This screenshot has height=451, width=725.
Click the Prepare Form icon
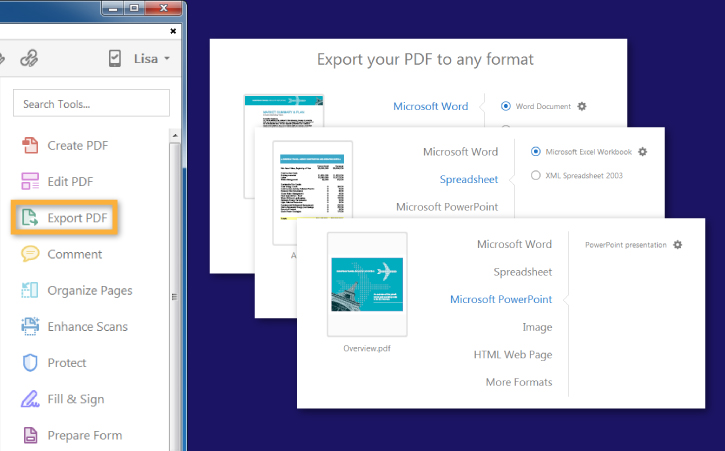click(30, 435)
